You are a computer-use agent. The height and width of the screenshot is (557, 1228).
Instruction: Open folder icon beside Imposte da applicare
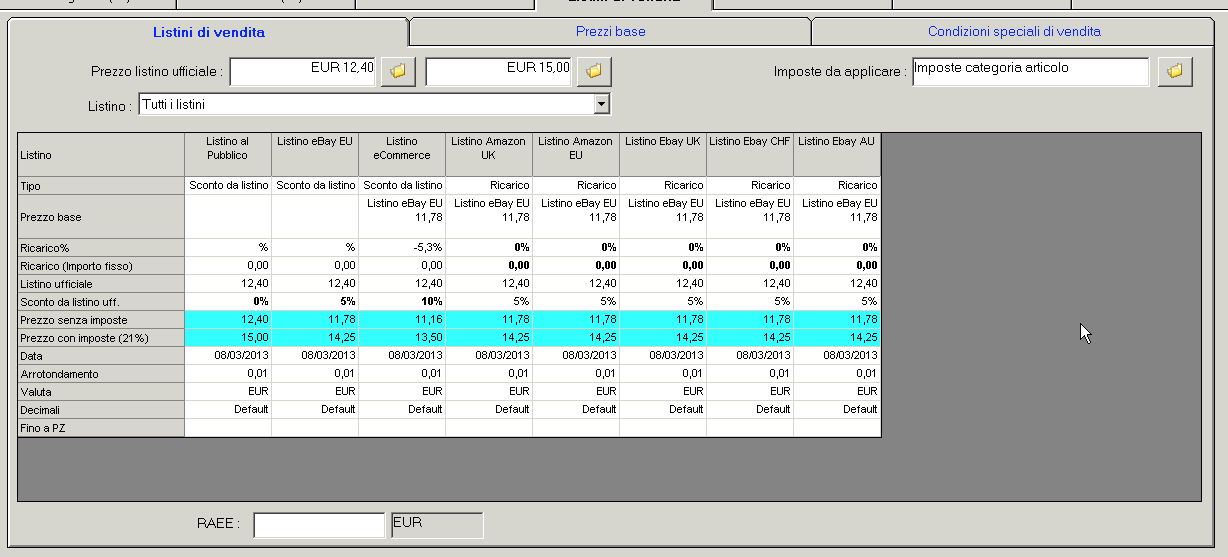[1175, 71]
